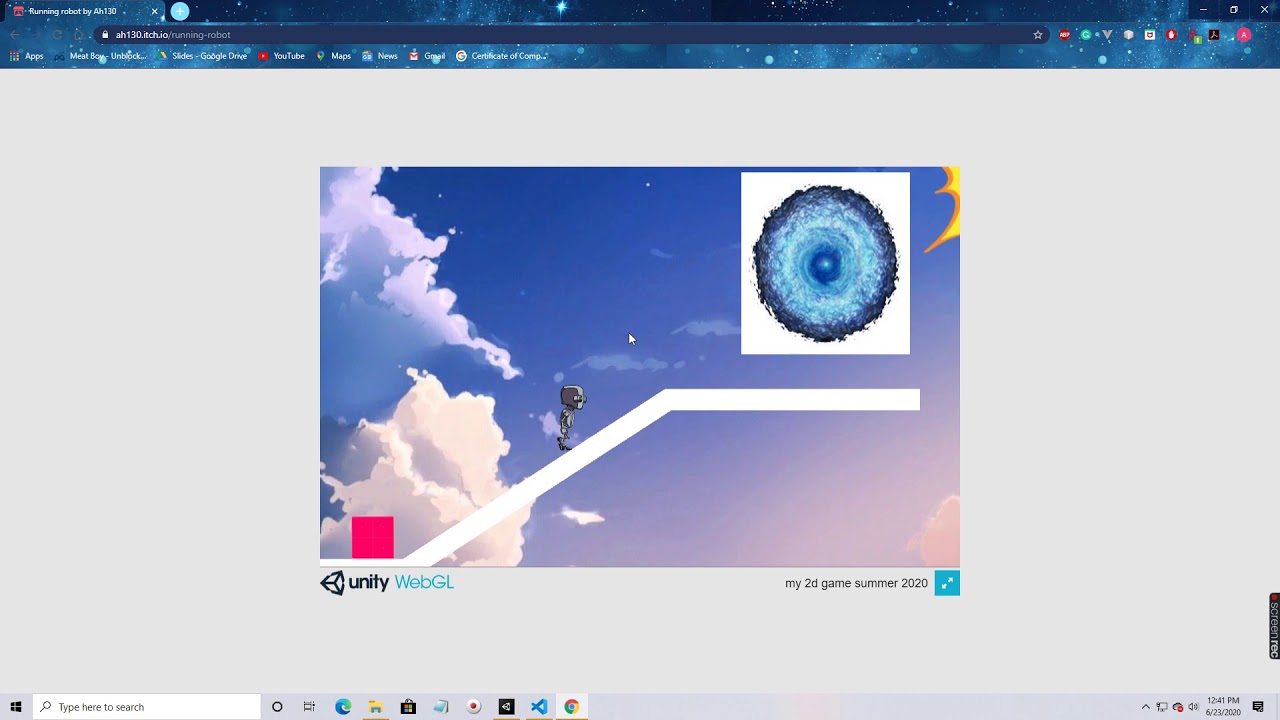
Task: Minimize the Chrome window
Action: coord(1203,10)
